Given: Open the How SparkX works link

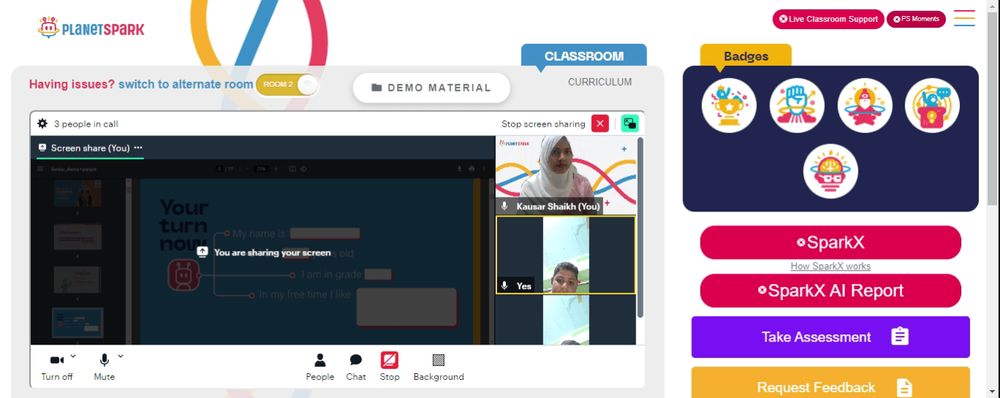Looking at the screenshot, I should (x=830, y=267).
